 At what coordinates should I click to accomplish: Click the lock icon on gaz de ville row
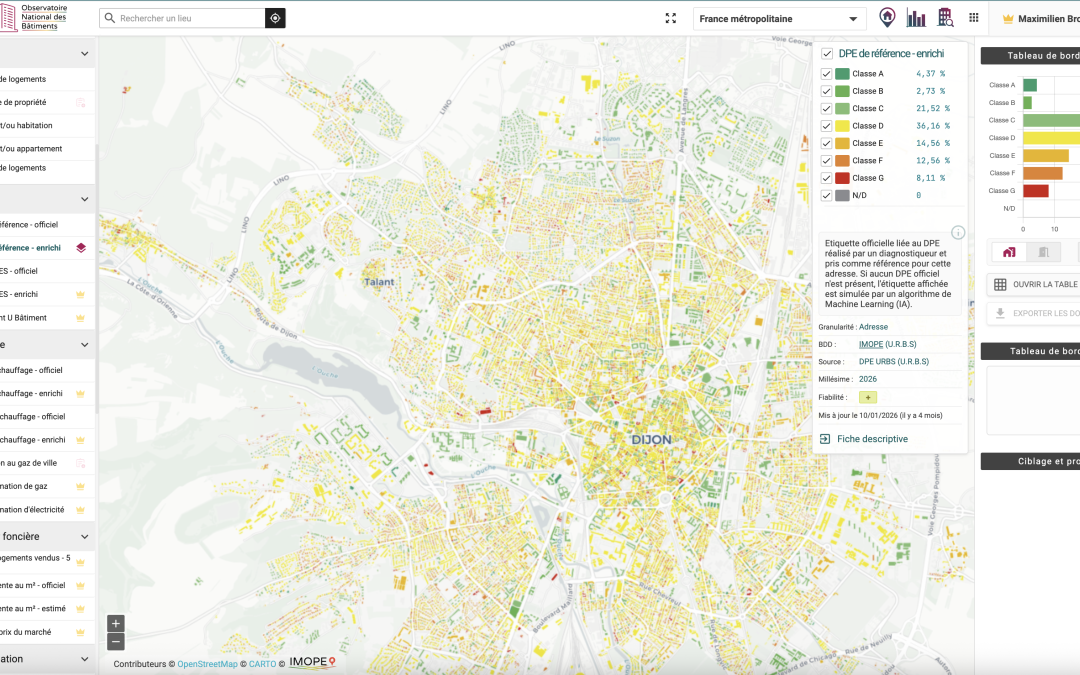click(x=80, y=464)
